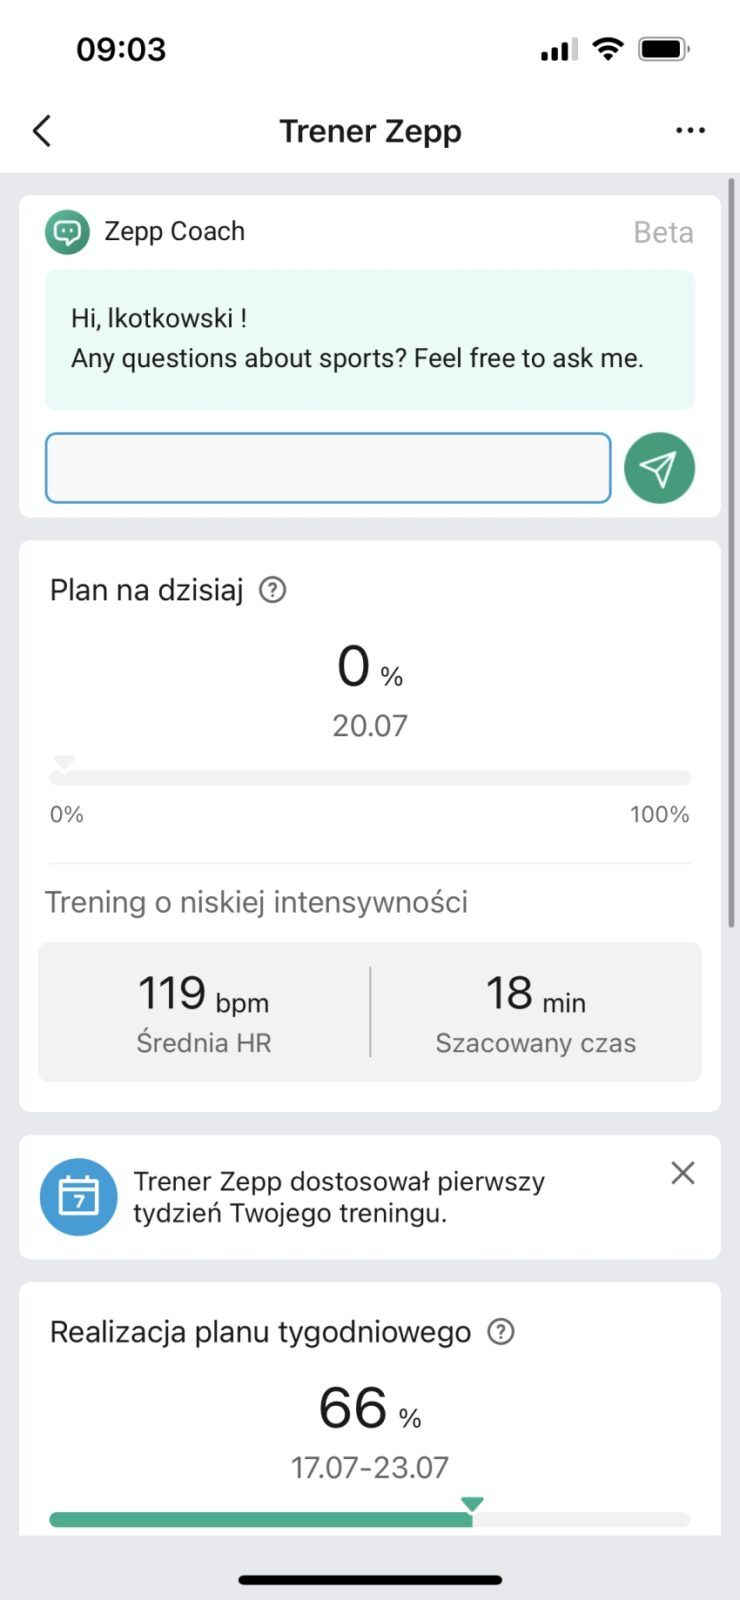Screen dimensions: 740x1600
Task: Tap the back arrow in header
Action: point(42,131)
